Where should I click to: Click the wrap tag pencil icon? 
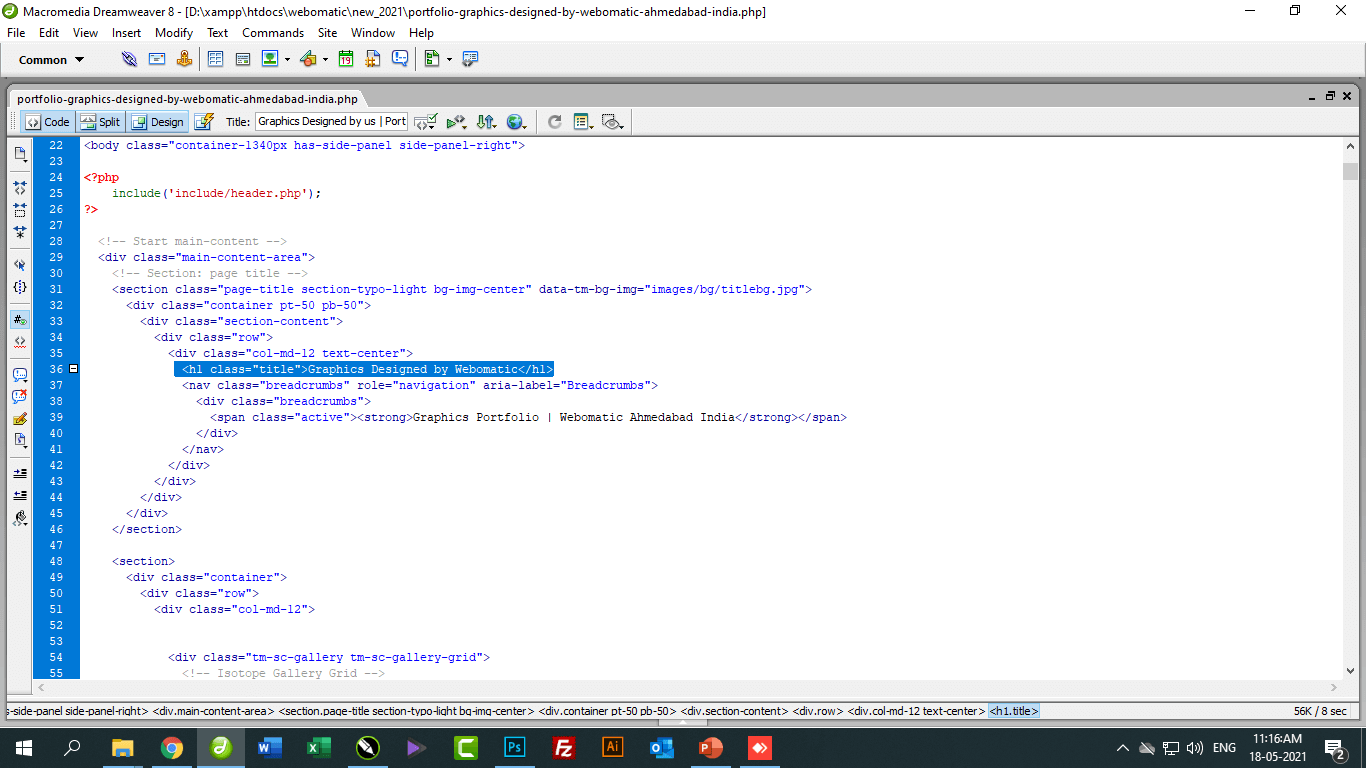pyautogui.click(x=20, y=419)
